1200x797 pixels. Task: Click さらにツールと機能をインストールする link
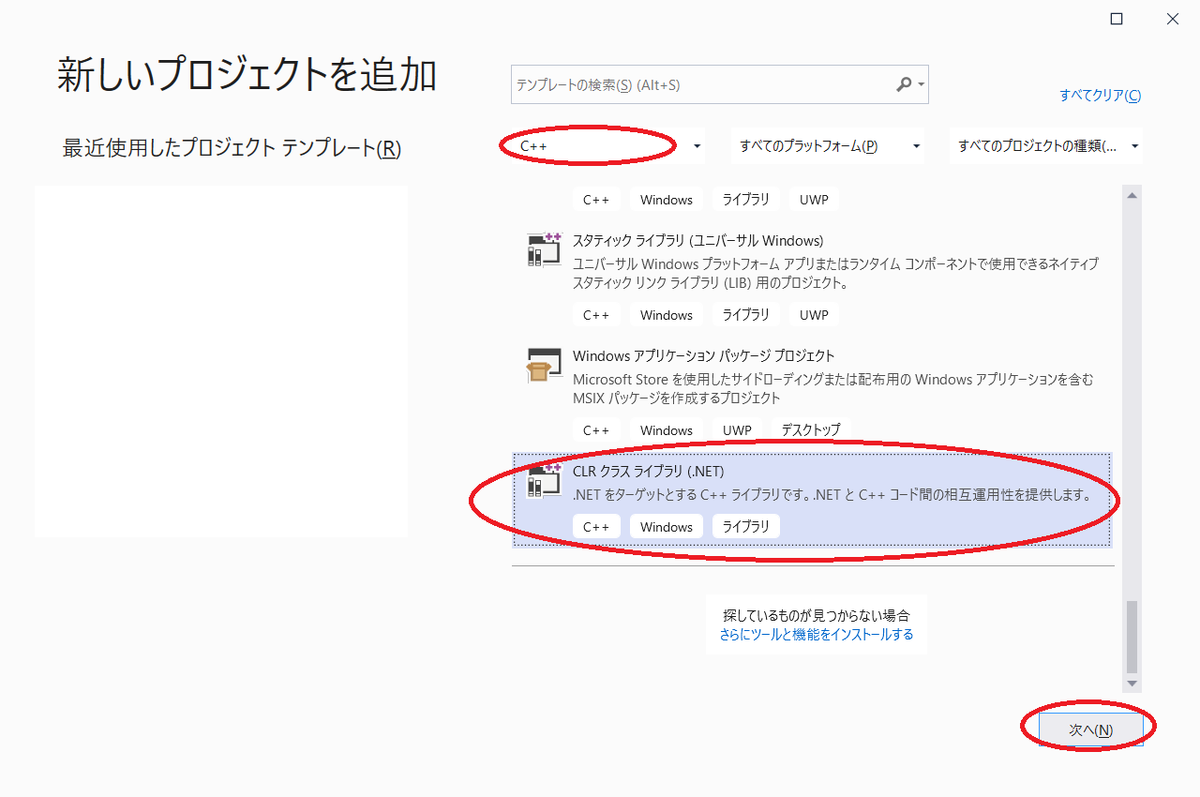[x=817, y=634]
